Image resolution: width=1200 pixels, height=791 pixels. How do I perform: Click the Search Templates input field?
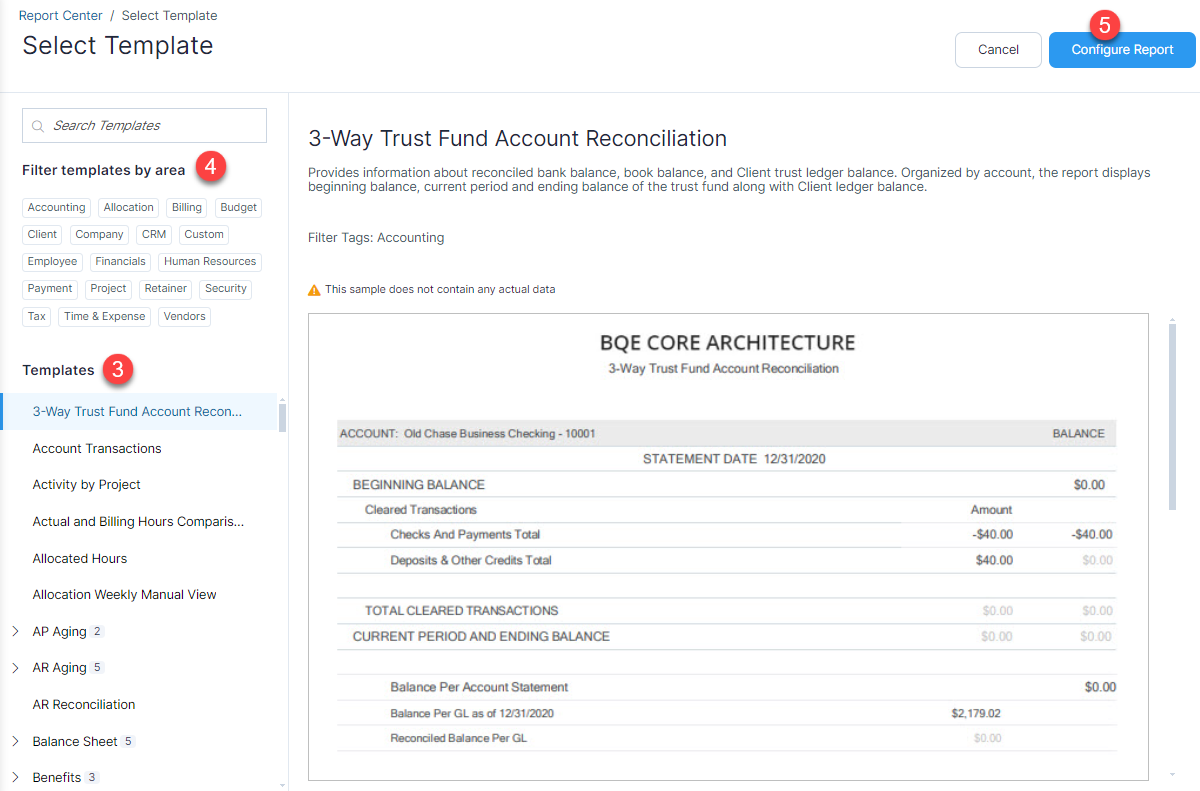(144, 126)
